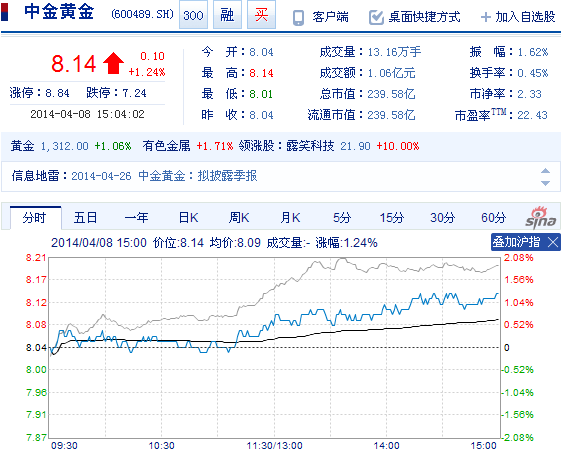Screen dimensions: 561x451
Task: Toggle the 叠加沪指 overlay button
Action: [x=517, y=242]
